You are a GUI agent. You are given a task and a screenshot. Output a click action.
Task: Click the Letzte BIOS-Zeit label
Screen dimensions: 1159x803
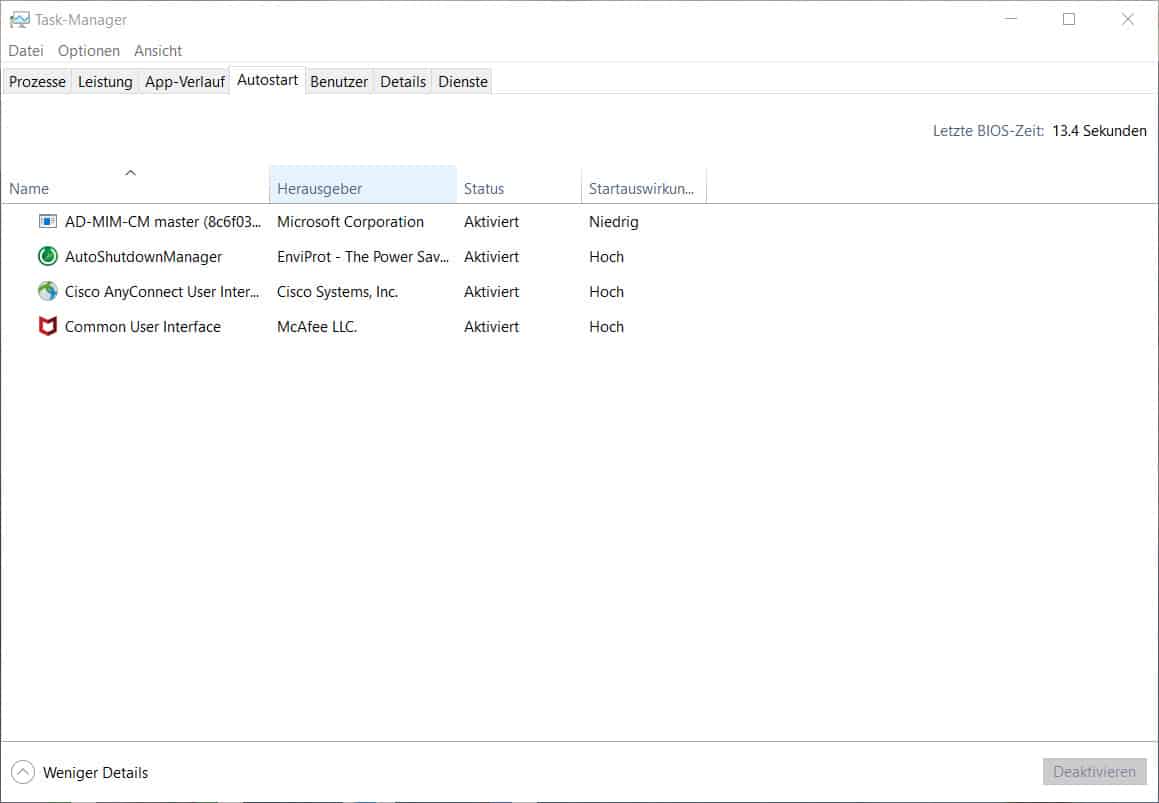click(x=988, y=131)
